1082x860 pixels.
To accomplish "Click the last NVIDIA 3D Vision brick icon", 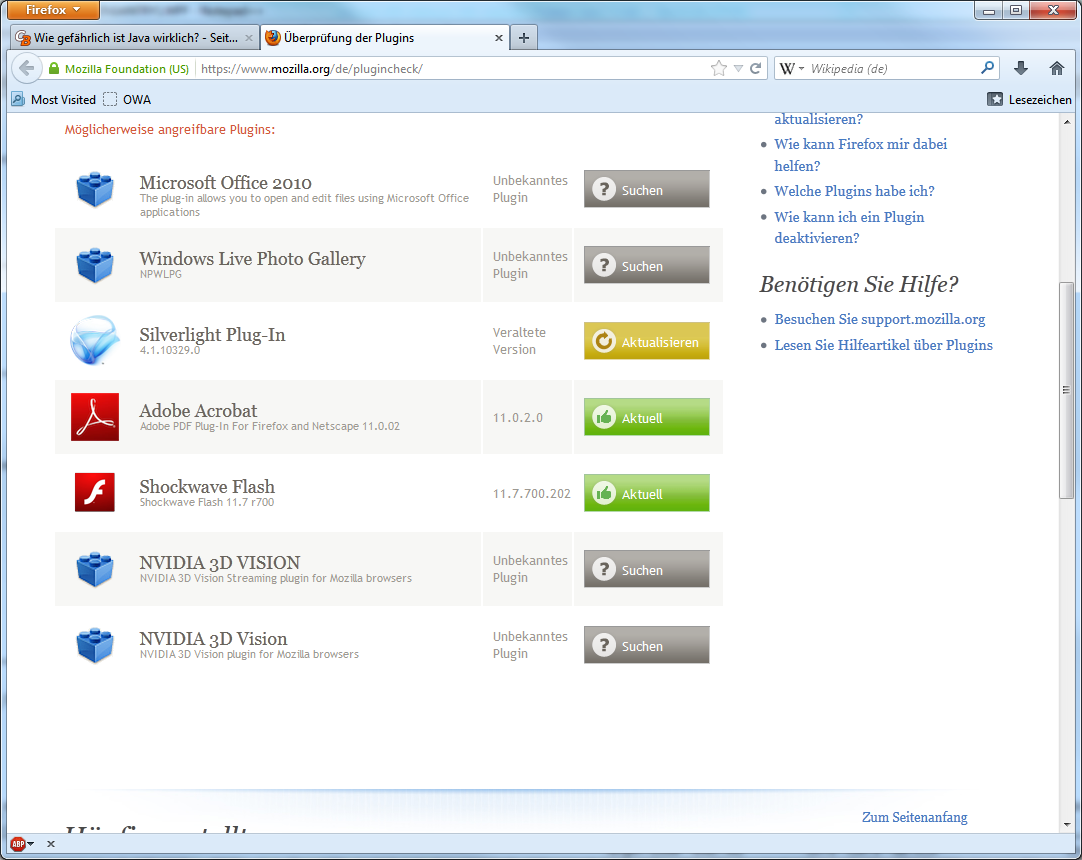I will (x=95, y=645).
